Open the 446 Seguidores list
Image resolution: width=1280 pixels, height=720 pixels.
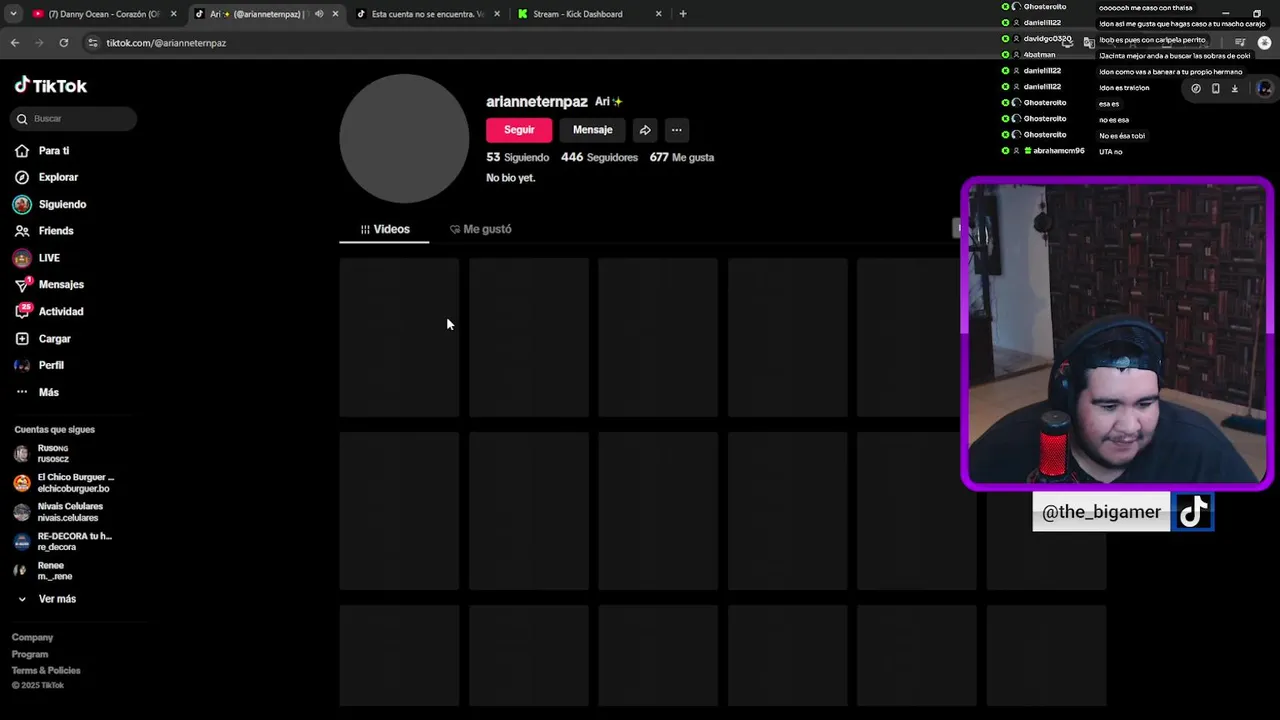point(599,157)
